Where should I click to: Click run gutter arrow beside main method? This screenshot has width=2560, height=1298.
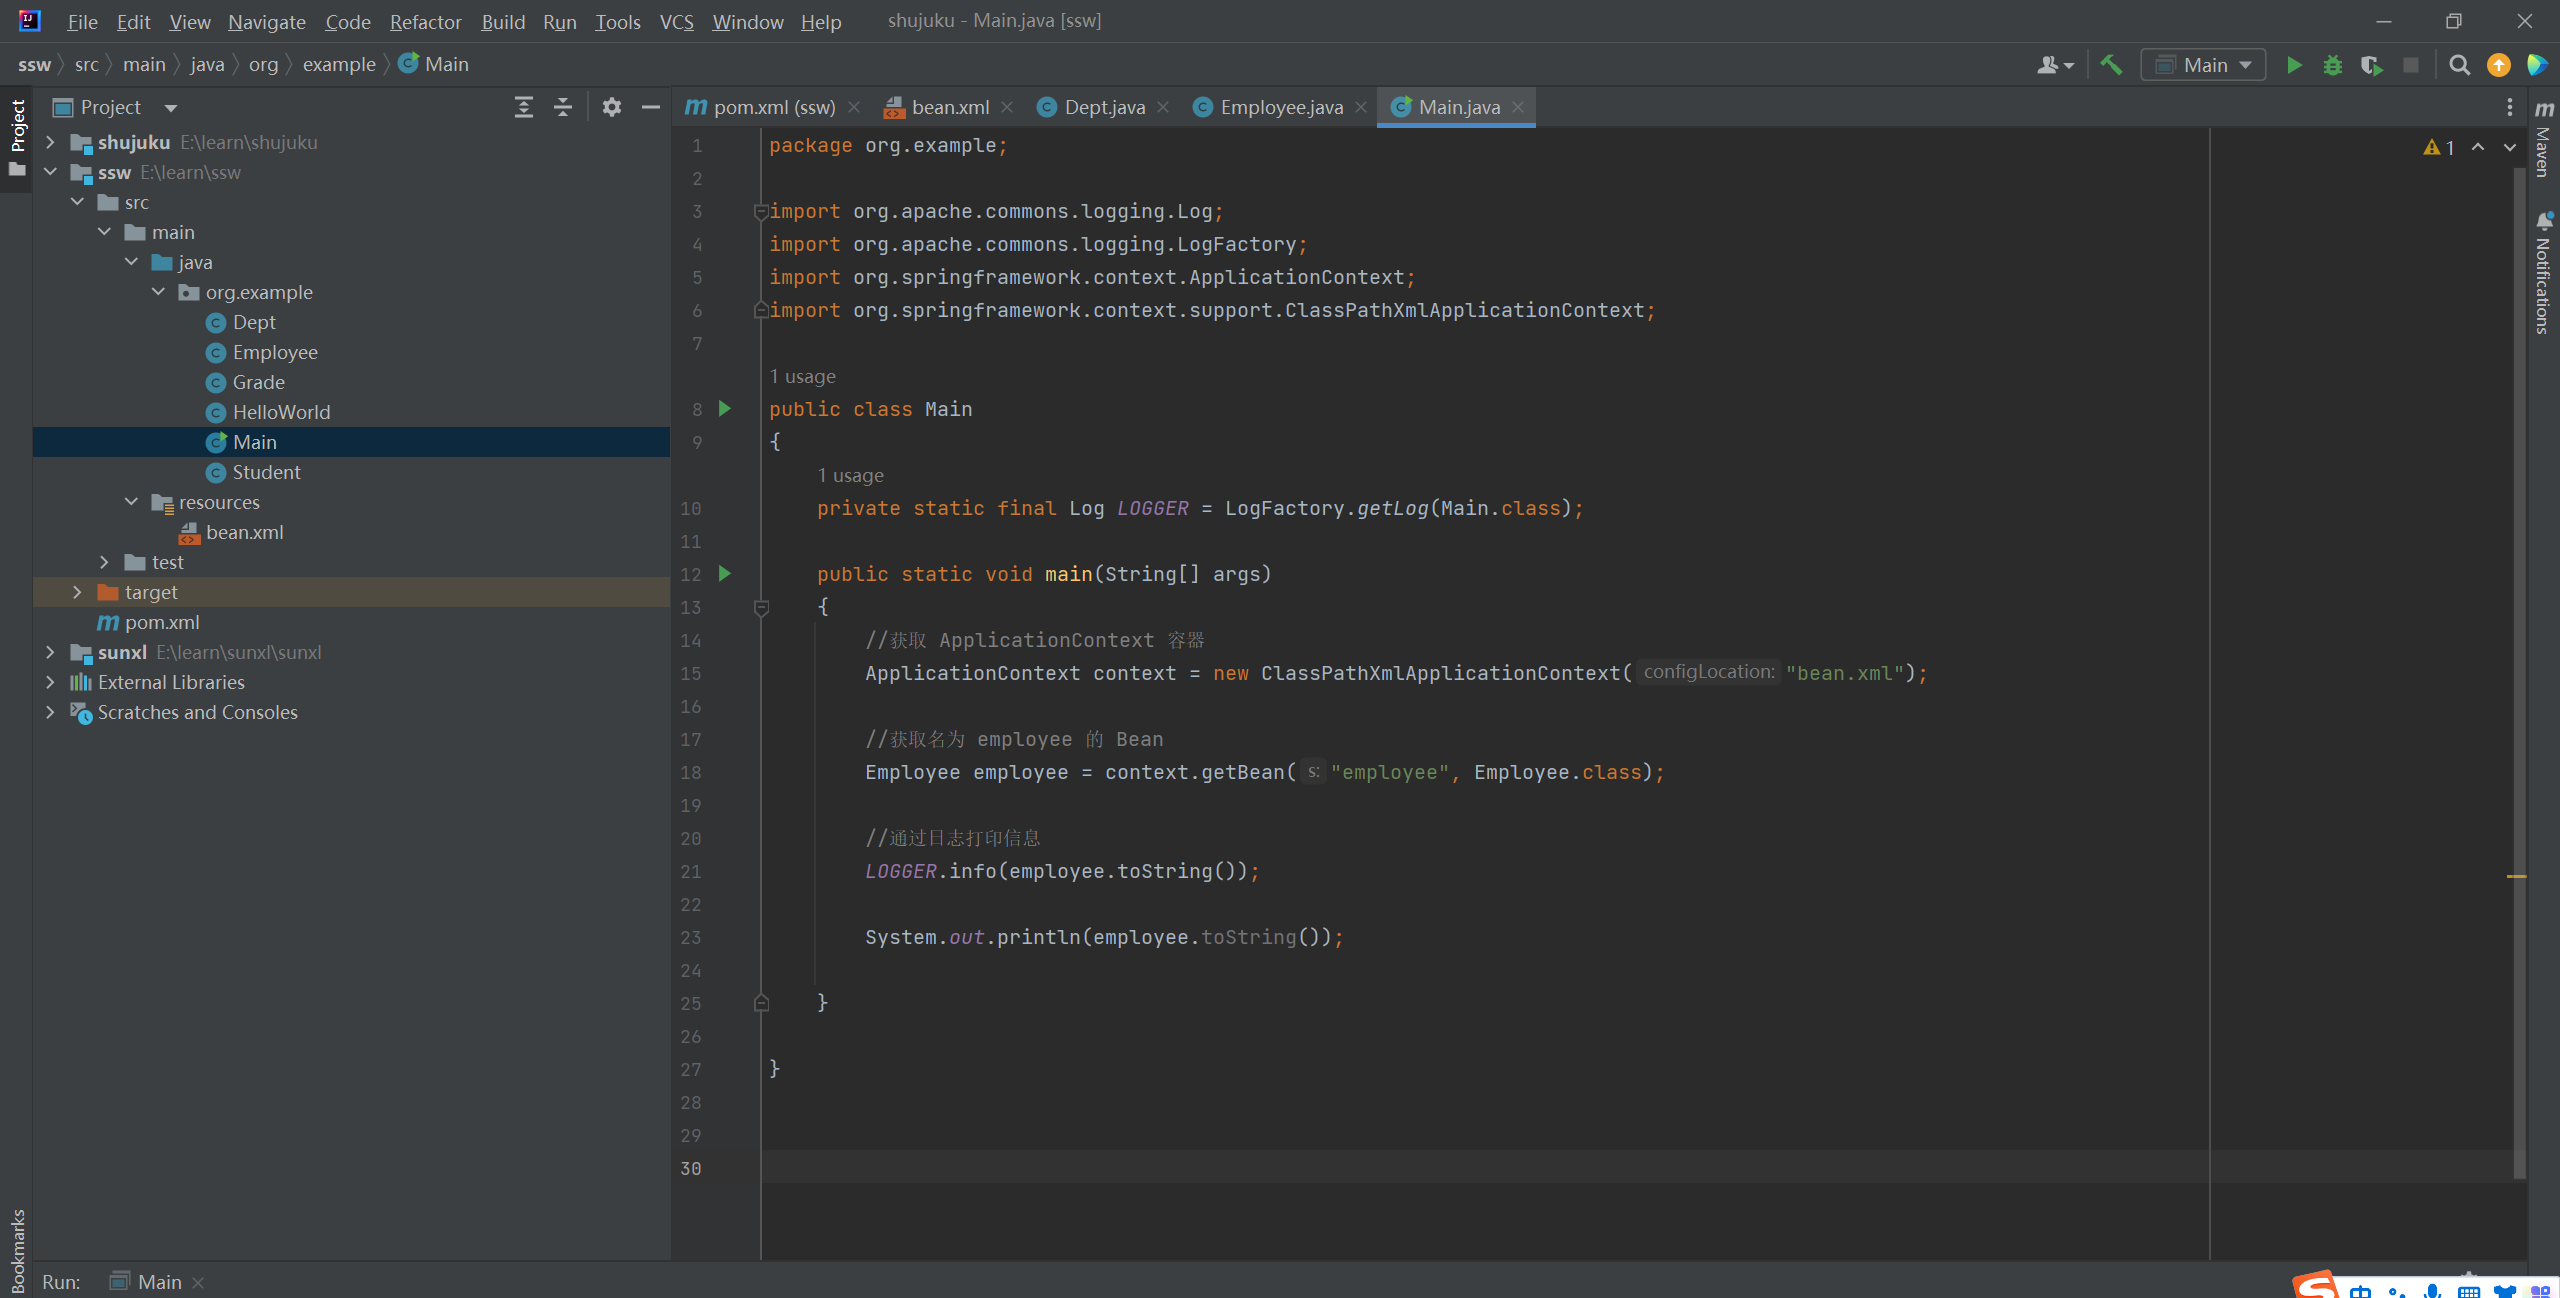coord(725,573)
